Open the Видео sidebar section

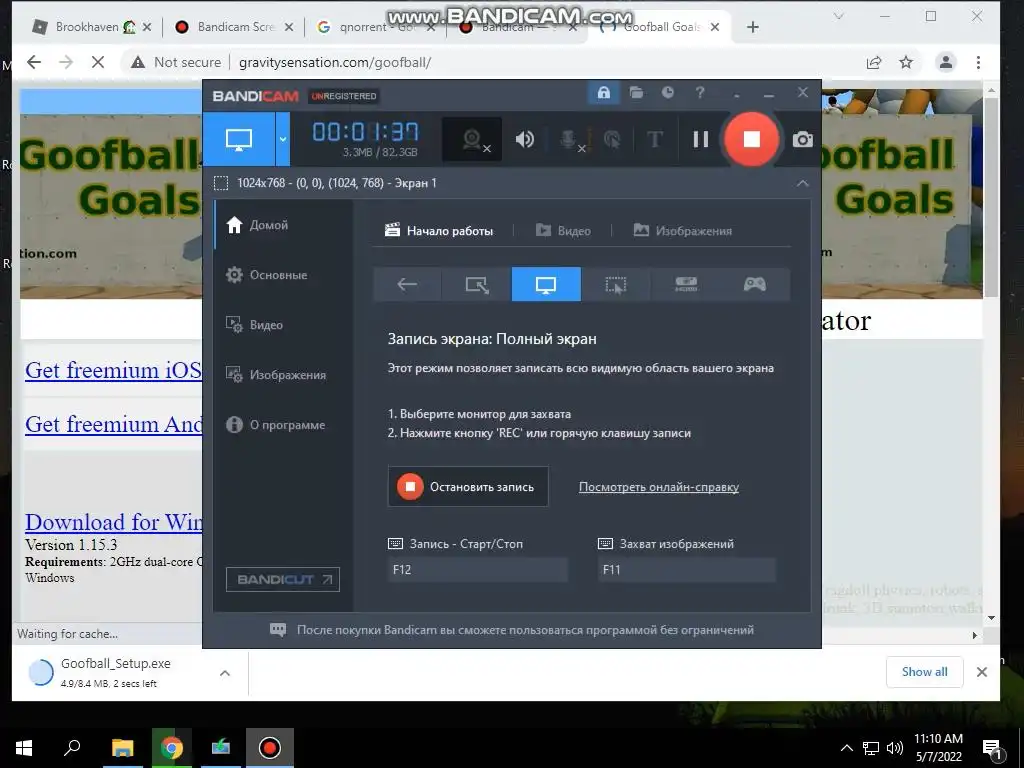coord(283,325)
